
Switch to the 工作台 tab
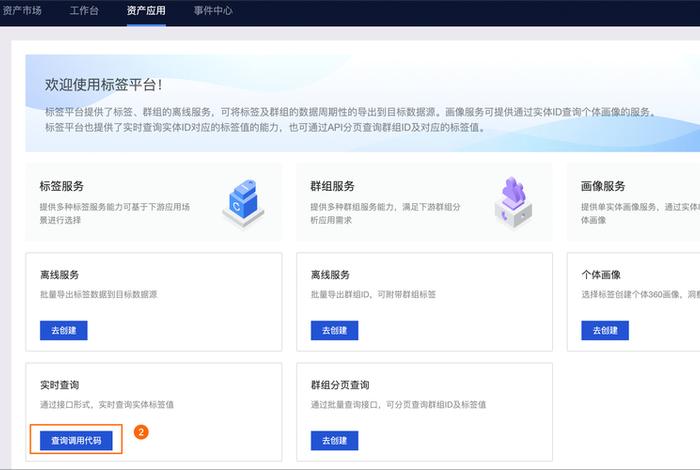coord(85,11)
